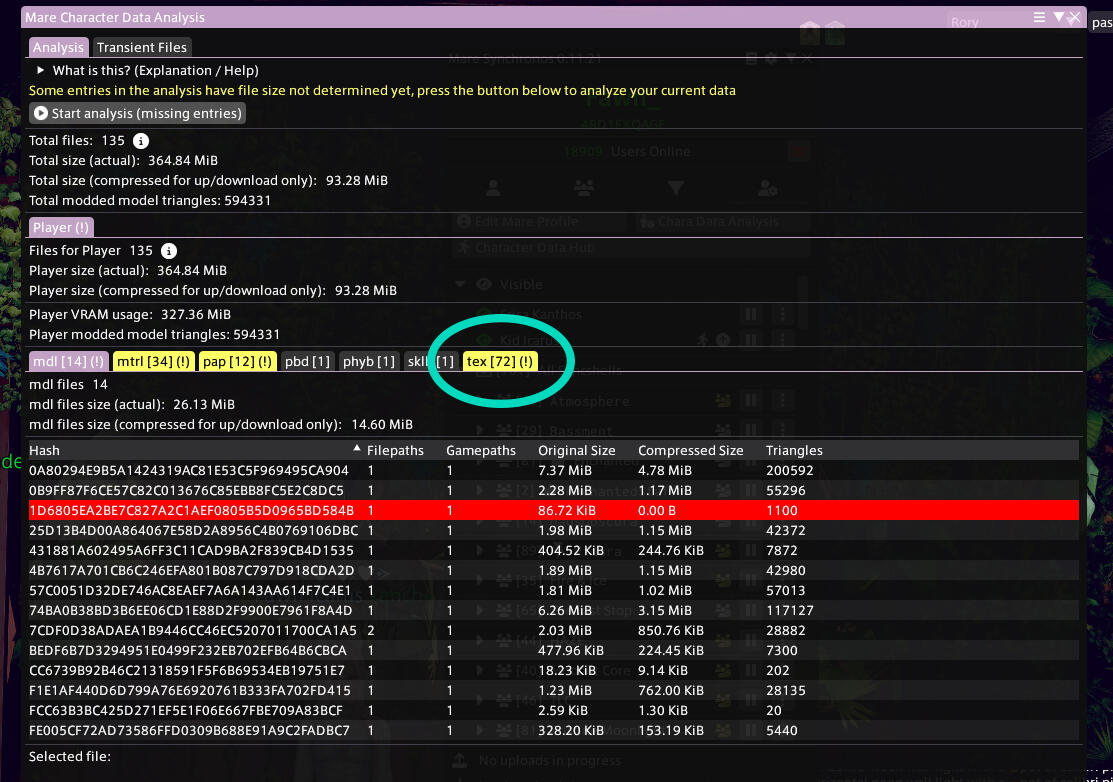
Task: Click the hamburger menu icon in title bar
Action: [1040, 17]
